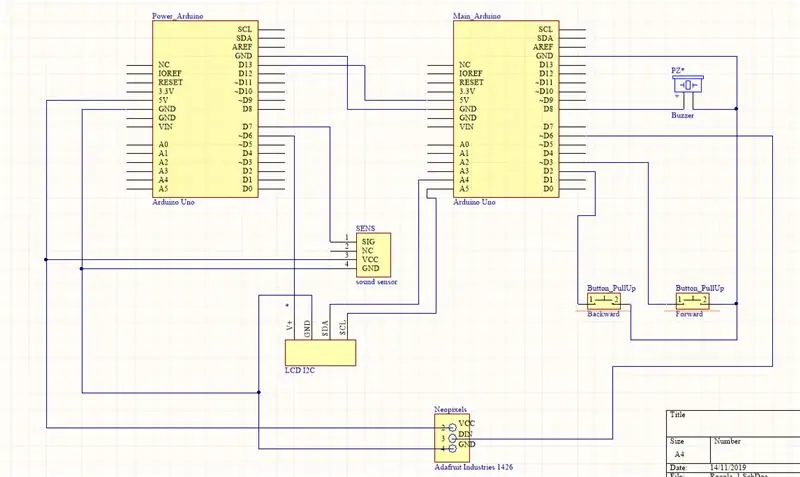Click D7 pin label on Power_Arduino
800x477 pixels.
coord(247,127)
